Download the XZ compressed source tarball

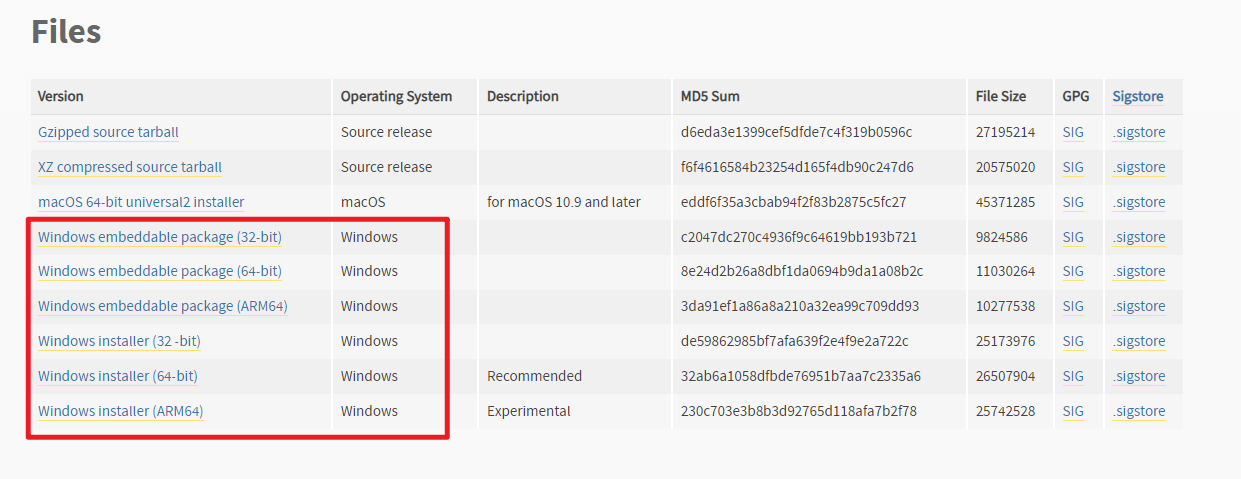(130, 167)
